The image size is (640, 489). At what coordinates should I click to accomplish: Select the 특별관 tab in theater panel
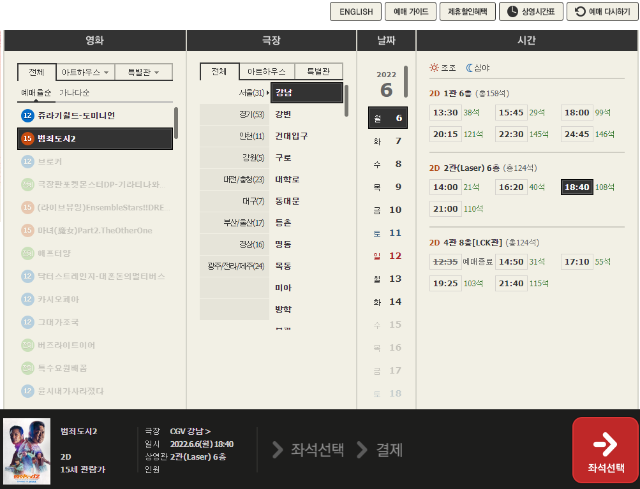pos(318,71)
